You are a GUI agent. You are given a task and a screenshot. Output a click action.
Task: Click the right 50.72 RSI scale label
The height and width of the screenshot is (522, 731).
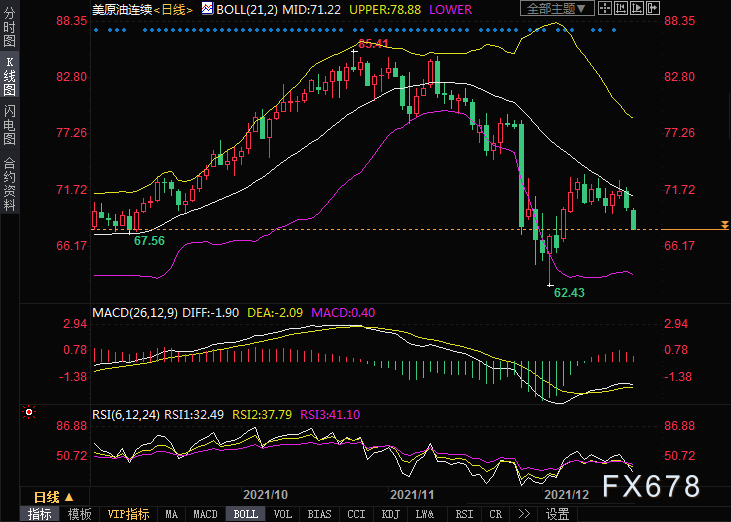(x=679, y=455)
